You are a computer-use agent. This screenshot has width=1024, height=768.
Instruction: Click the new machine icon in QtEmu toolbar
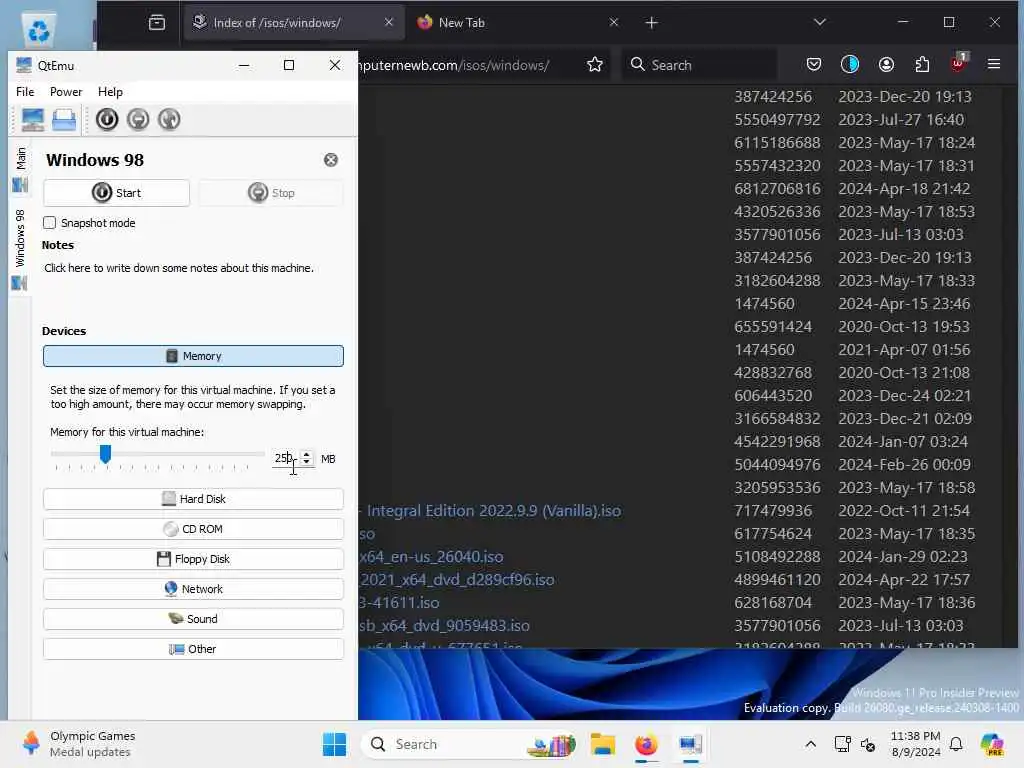(33, 120)
